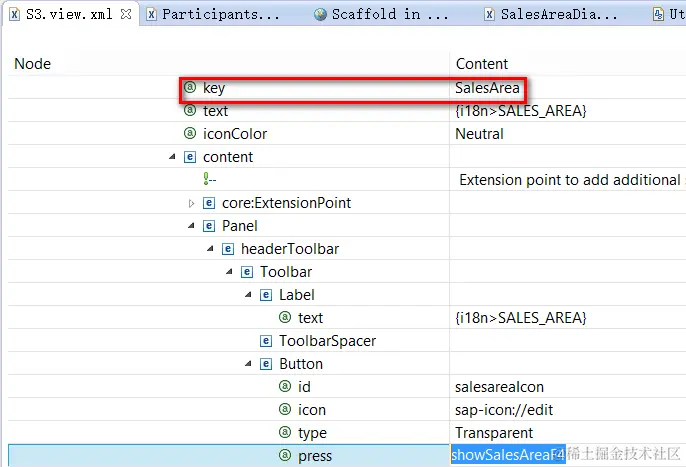Screen dimensions: 686x467
Task: Click the content element icon
Action: (190, 157)
